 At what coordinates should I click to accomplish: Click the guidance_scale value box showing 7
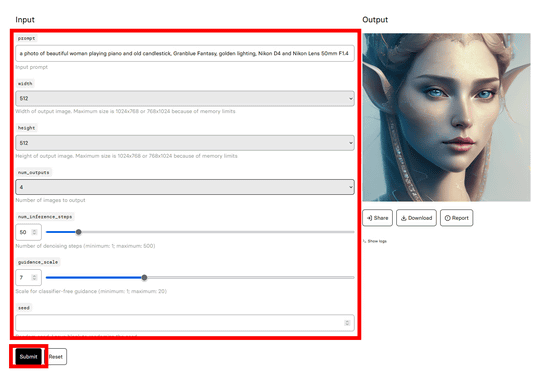28,278
